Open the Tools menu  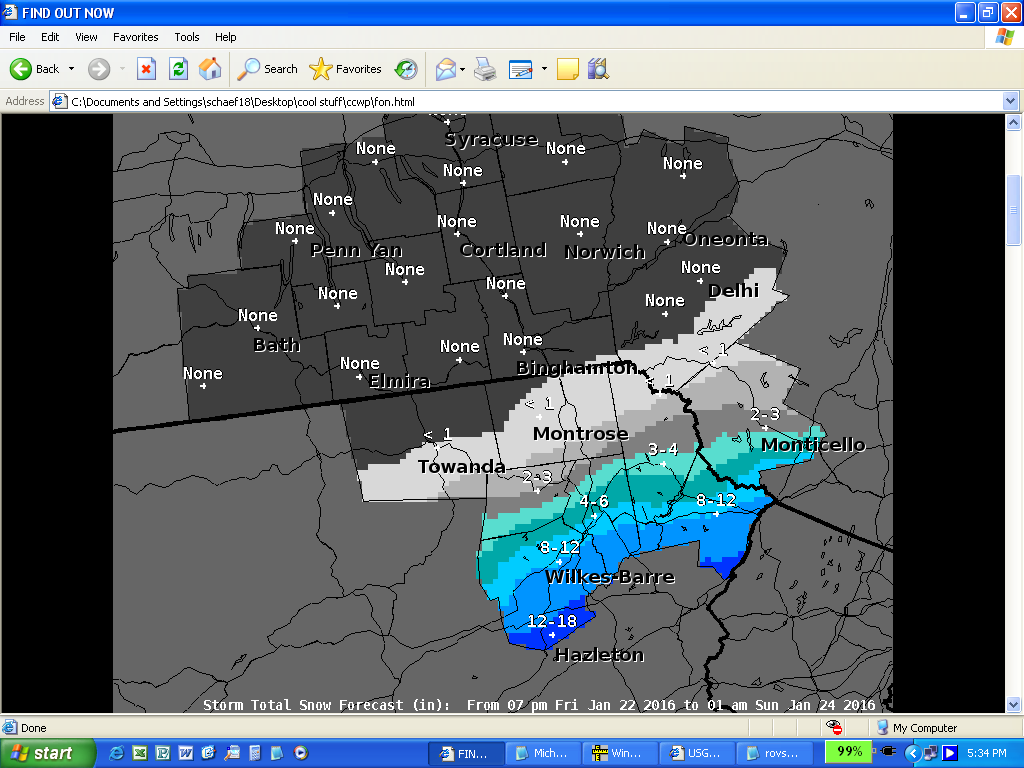(187, 37)
